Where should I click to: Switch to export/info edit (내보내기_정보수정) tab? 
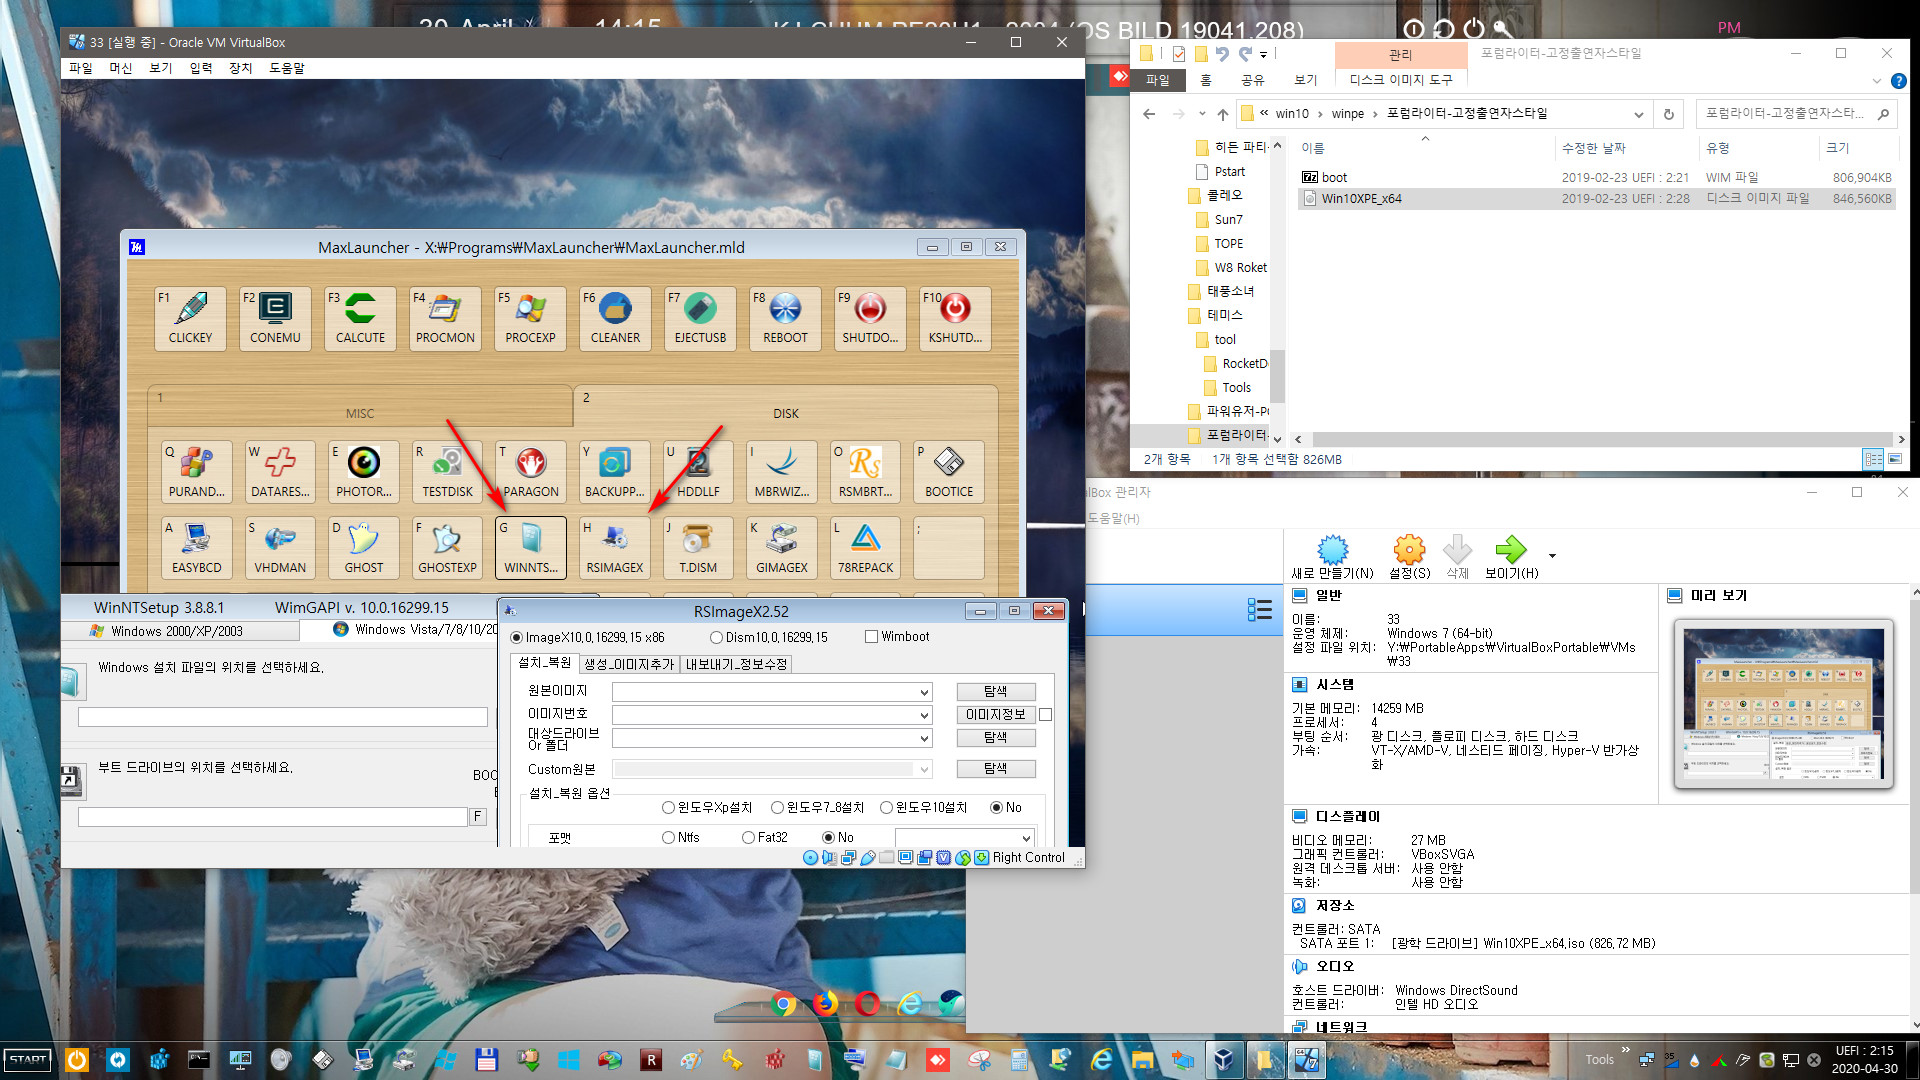[x=736, y=664]
